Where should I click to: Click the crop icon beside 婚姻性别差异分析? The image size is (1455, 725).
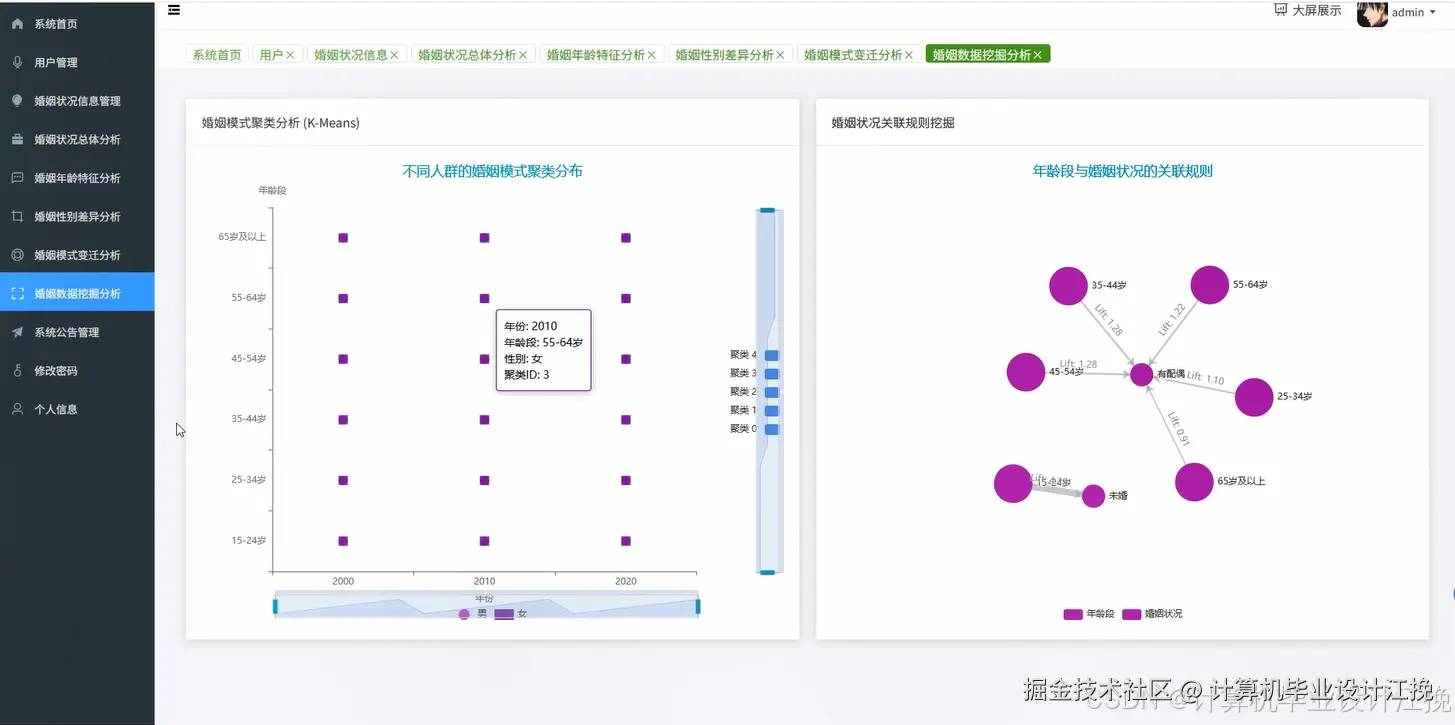(17, 216)
